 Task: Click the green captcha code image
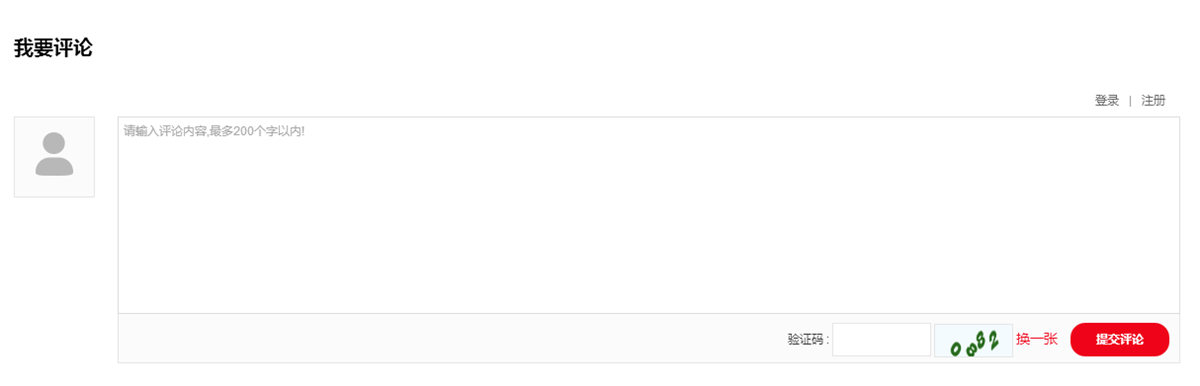pos(973,340)
